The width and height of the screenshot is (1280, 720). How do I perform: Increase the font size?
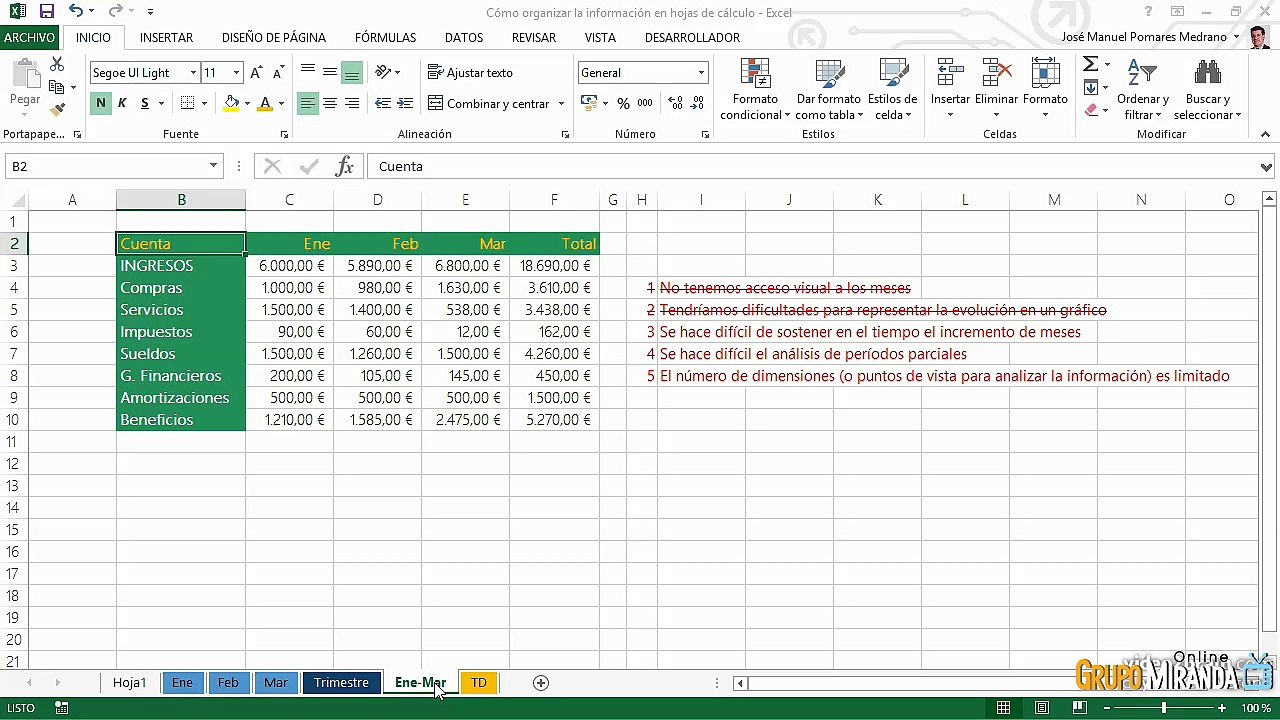point(257,73)
